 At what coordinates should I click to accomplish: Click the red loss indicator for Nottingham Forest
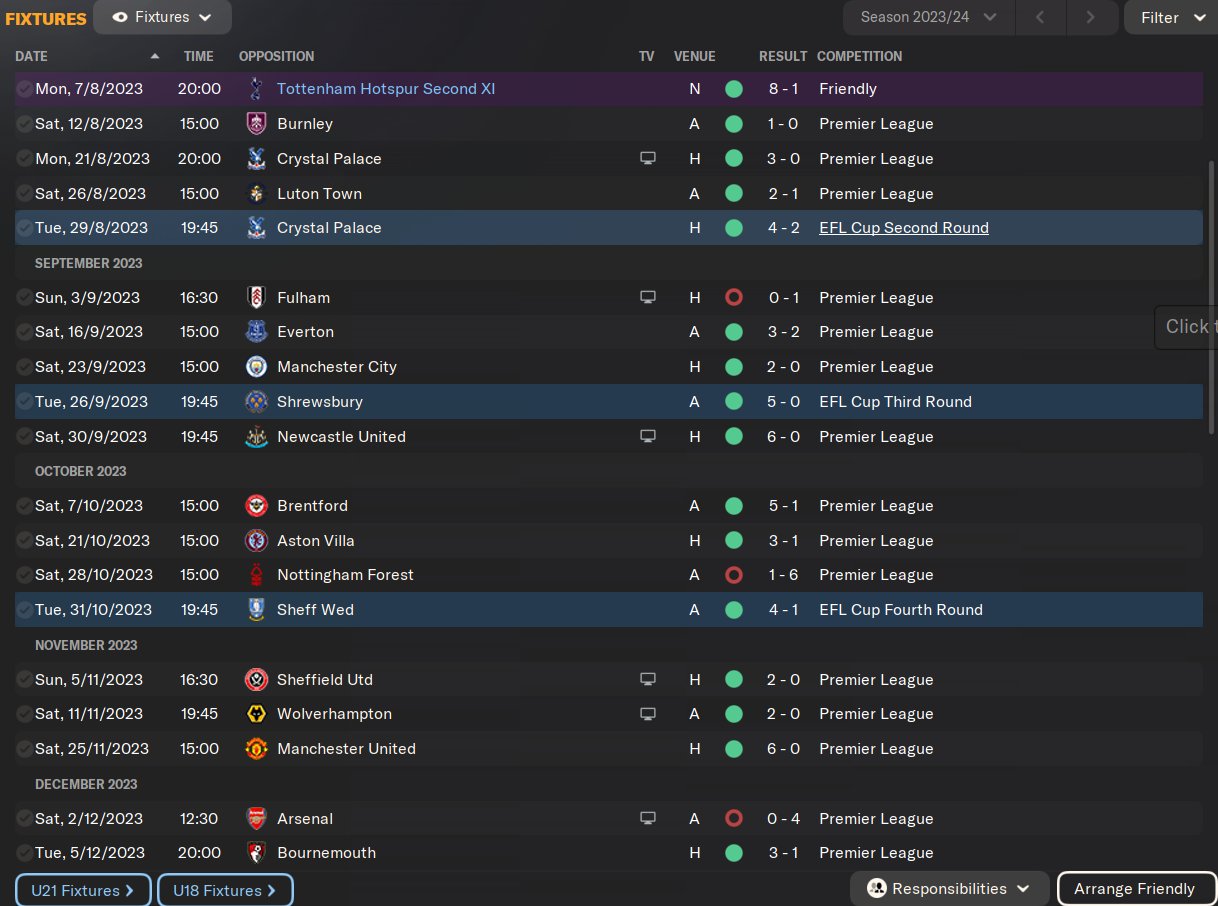pyautogui.click(x=734, y=575)
